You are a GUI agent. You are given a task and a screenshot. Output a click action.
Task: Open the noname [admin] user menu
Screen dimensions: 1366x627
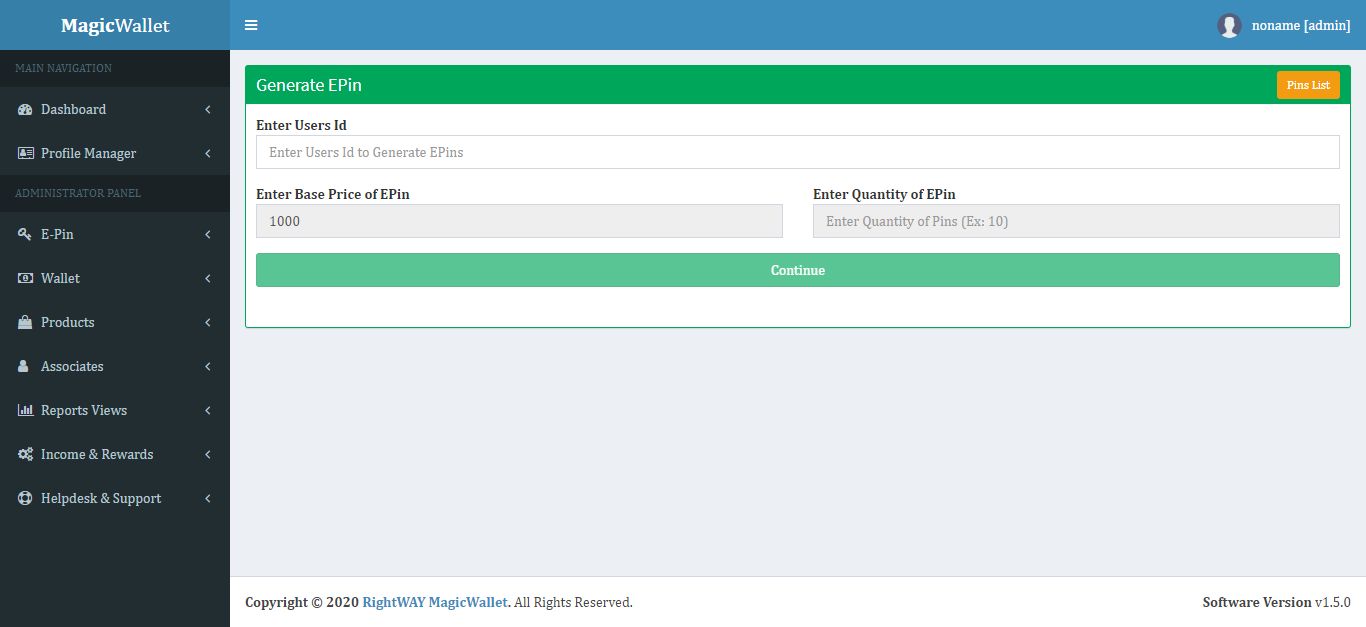pos(1284,25)
